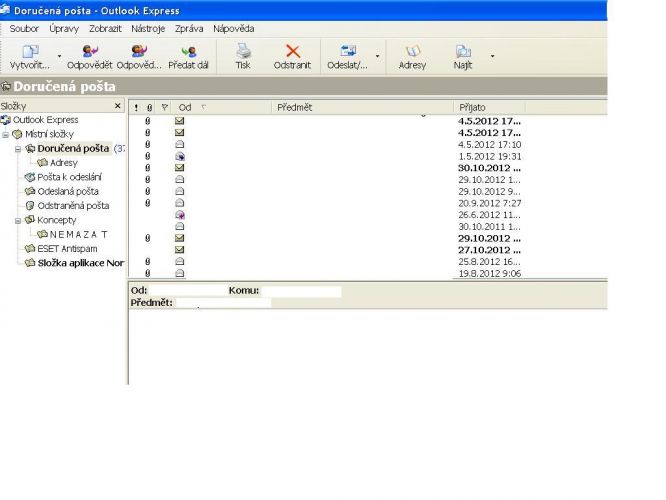
Task: Click the Odeslat/... send-receive icon
Action: pos(348,51)
